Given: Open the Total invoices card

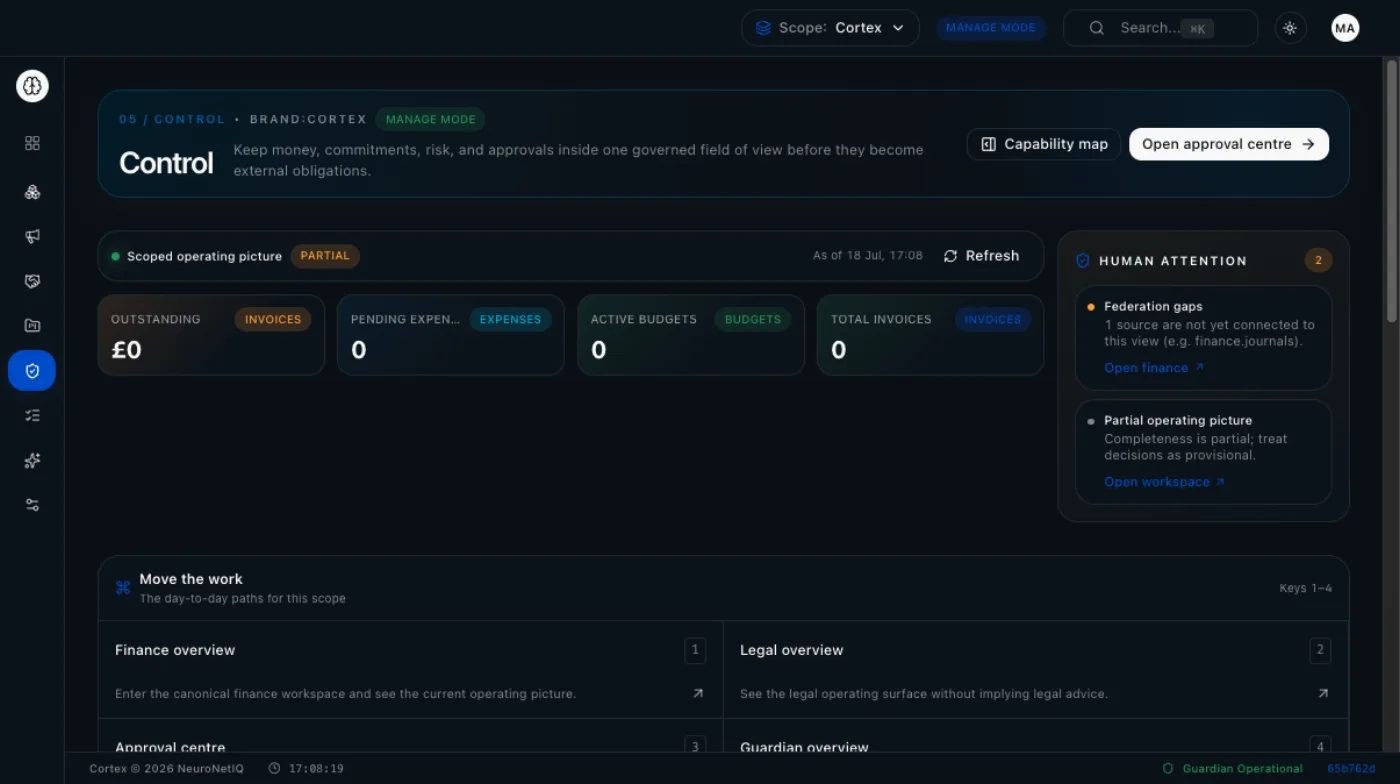Looking at the screenshot, I should (930, 335).
